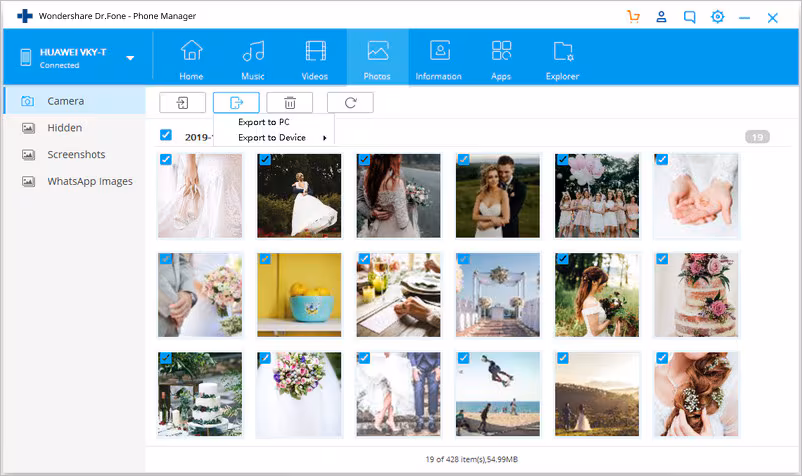
Task: Switch to the Explorer tab
Action: tap(563, 60)
